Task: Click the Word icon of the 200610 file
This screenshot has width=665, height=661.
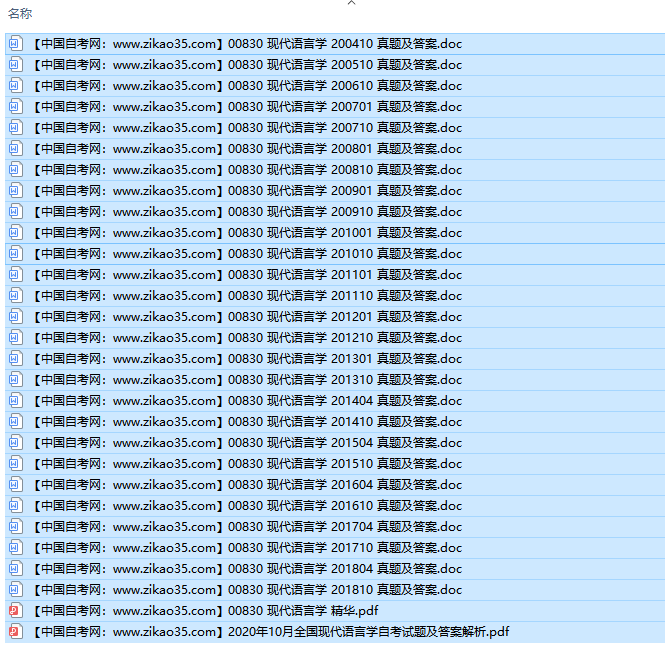Action: (x=16, y=86)
